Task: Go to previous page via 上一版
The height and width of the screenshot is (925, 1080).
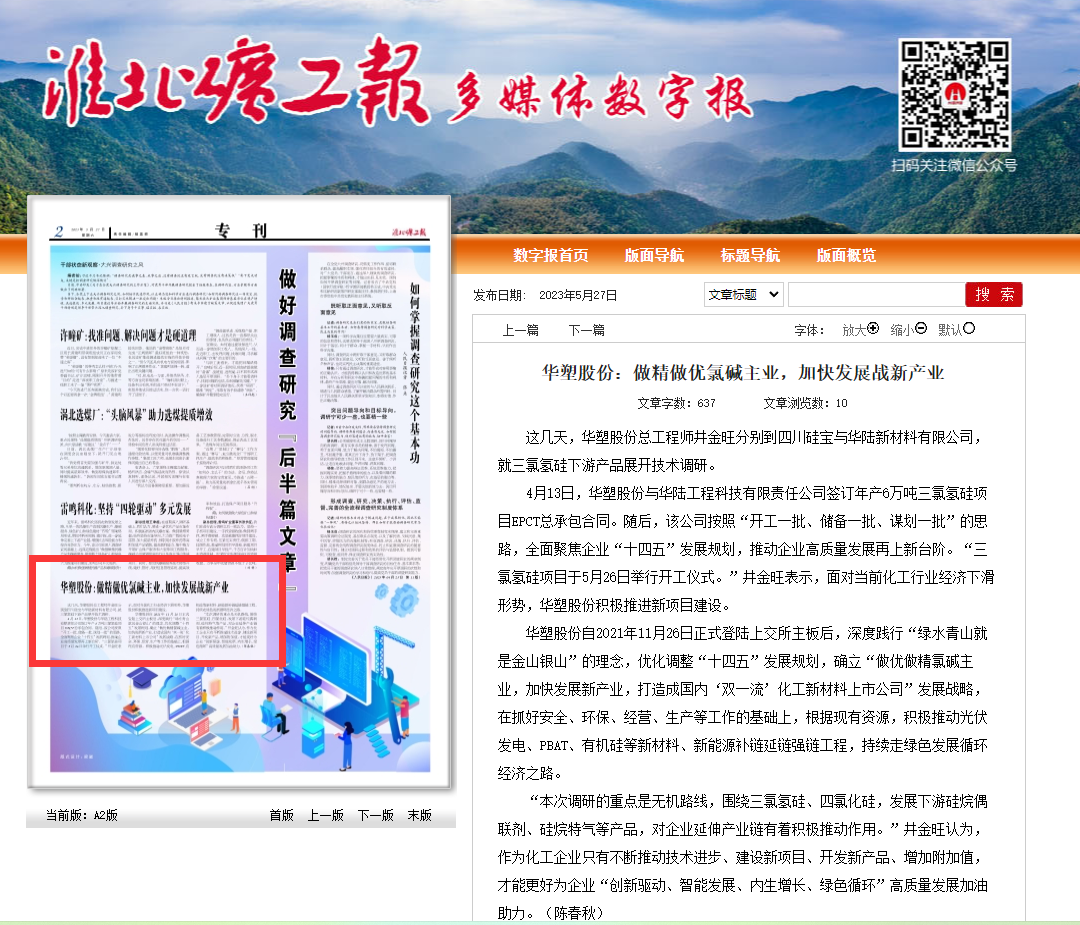Action: coord(325,815)
